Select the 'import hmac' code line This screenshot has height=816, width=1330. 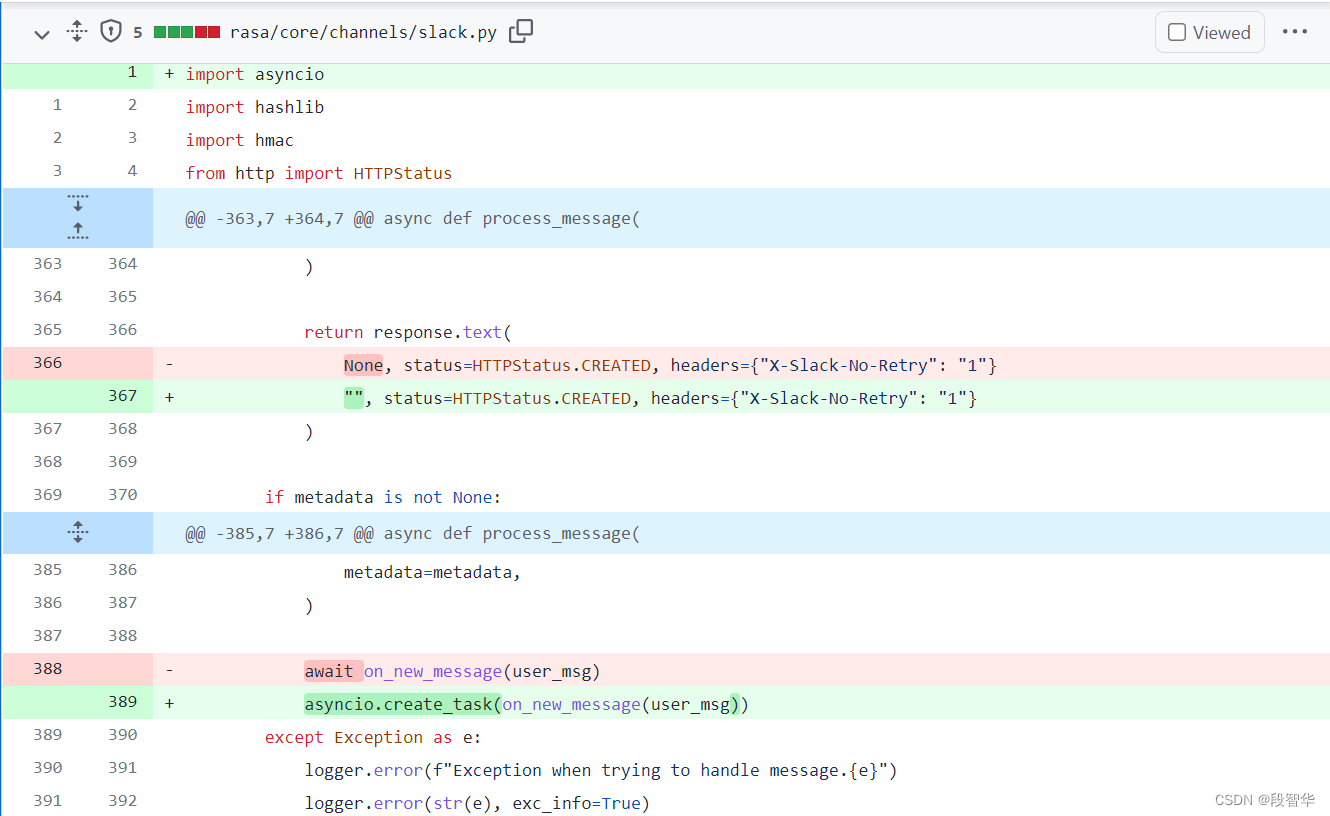240,140
